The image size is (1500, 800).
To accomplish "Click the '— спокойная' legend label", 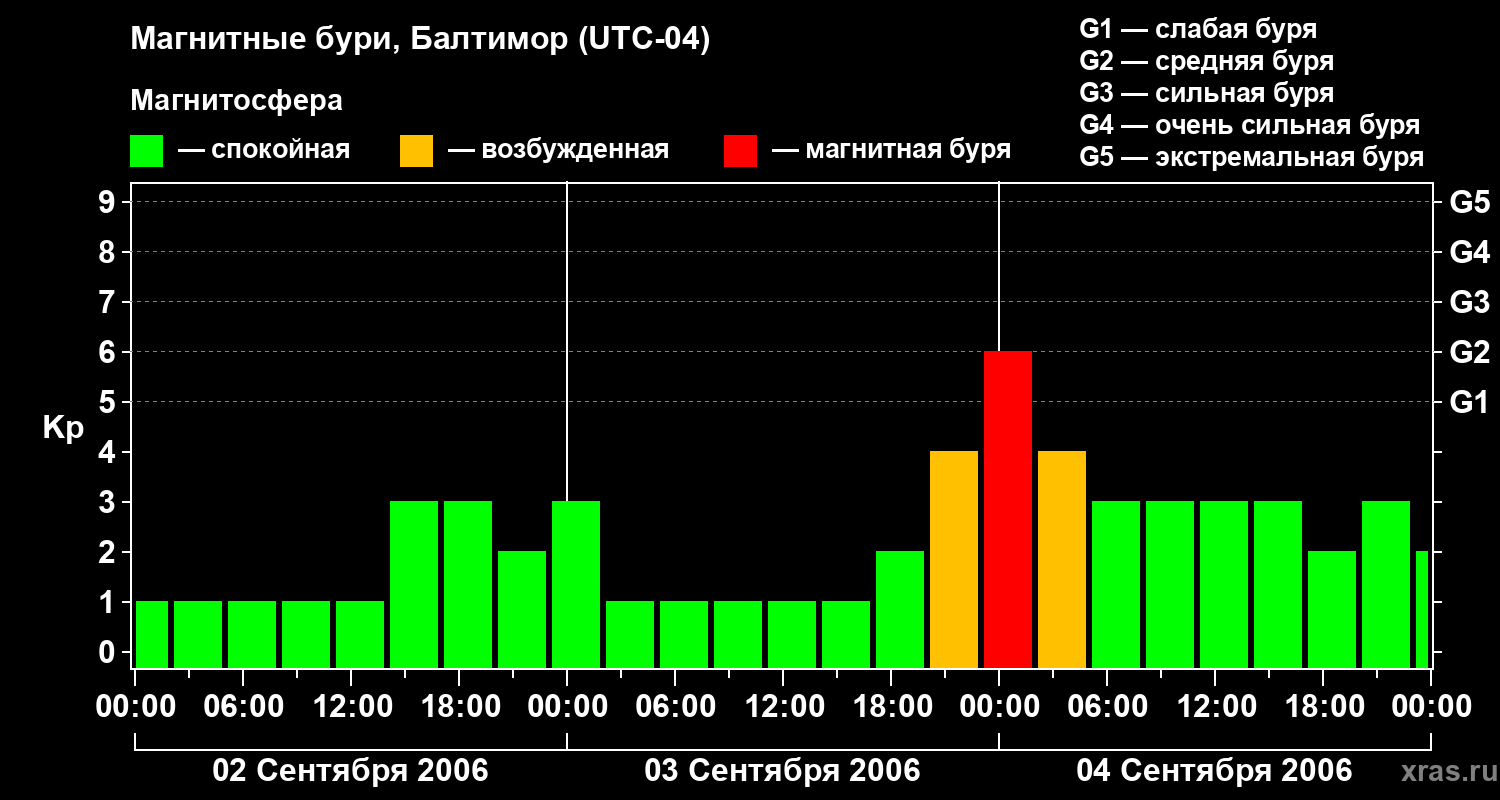I will (x=264, y=151).
